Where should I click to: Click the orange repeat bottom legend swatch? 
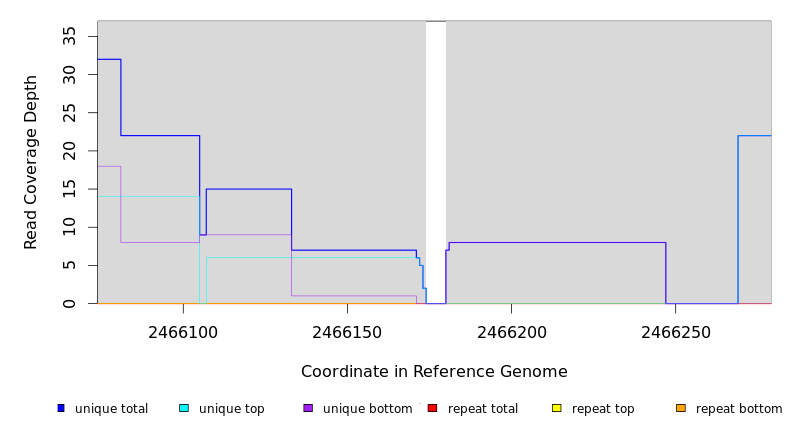(681, 408)
